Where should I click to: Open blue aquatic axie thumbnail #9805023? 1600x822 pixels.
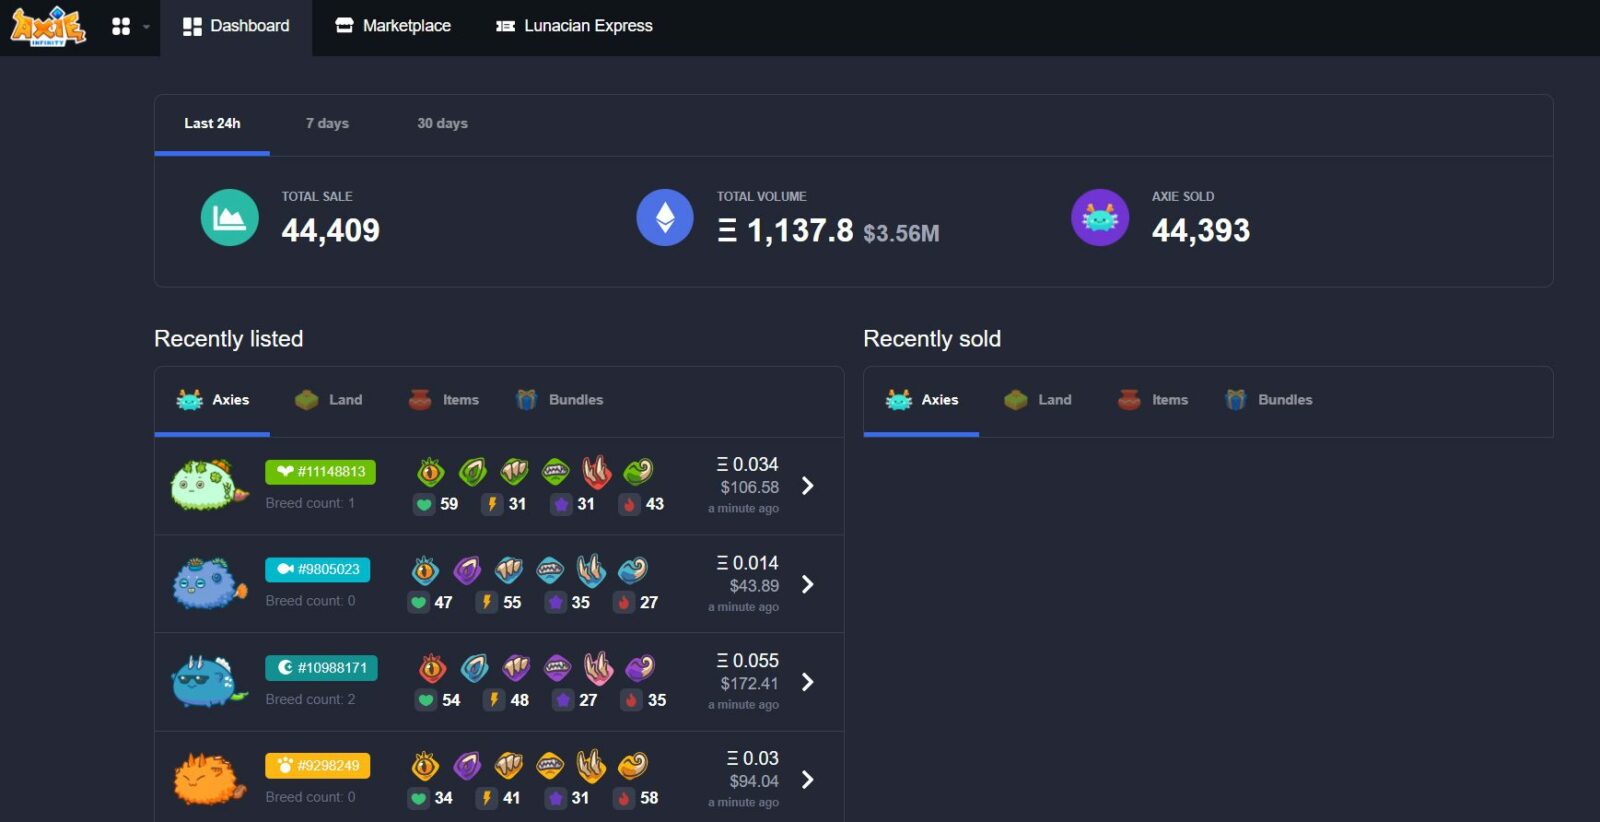(208, 584)
